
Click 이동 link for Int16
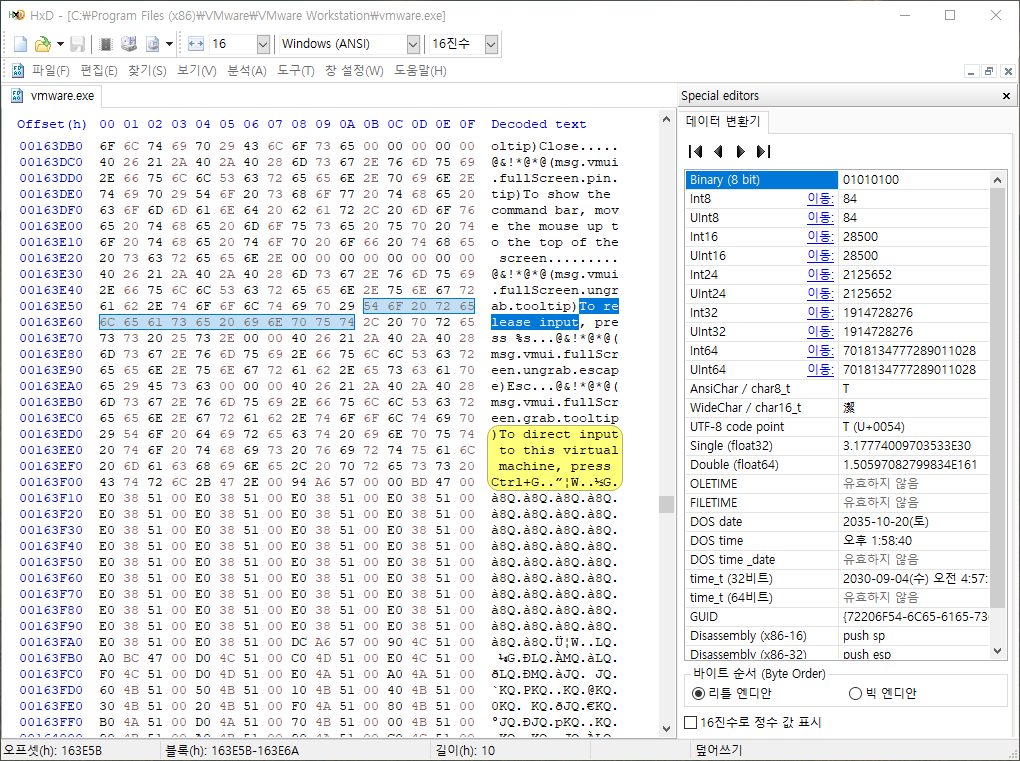(820, 237)
